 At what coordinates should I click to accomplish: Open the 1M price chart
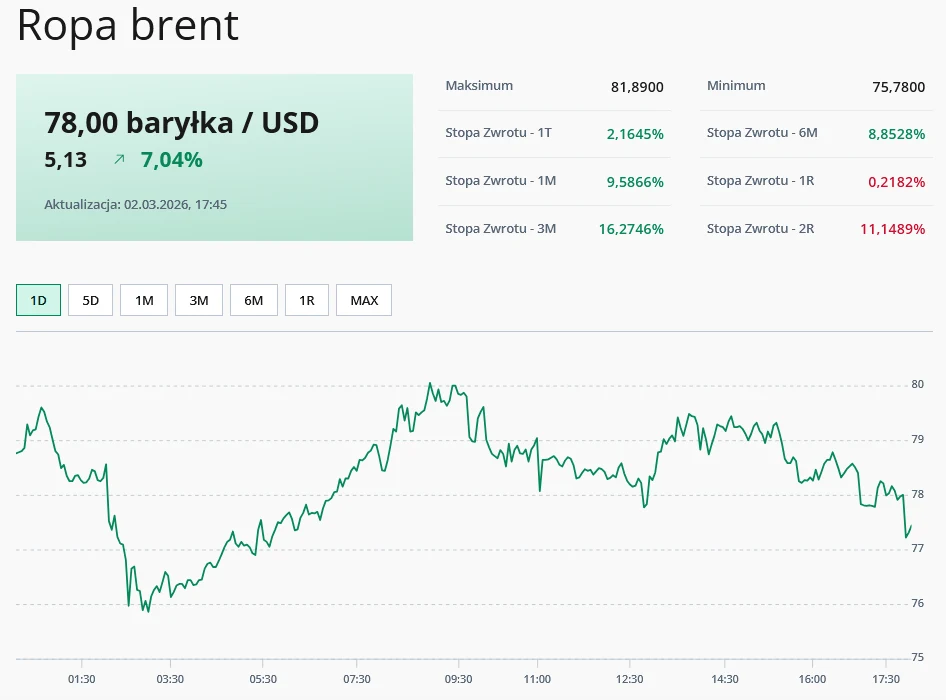click(x=143, y=299)
